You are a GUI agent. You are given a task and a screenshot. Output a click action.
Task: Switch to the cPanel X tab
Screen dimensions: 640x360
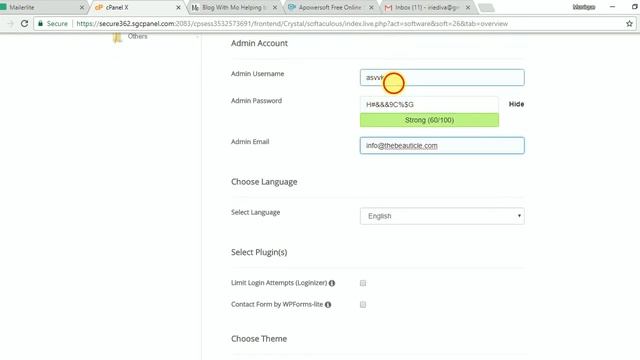pos(137,7)
